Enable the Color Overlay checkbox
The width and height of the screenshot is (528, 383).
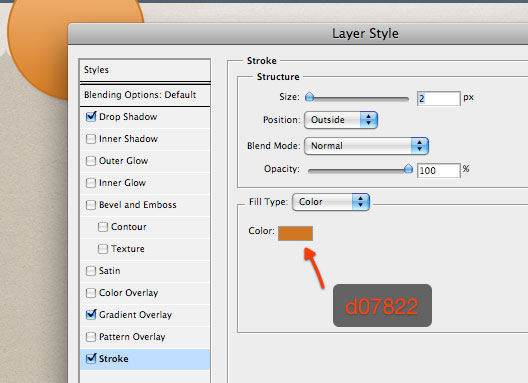pyautogui.click(x=91, y=293)
